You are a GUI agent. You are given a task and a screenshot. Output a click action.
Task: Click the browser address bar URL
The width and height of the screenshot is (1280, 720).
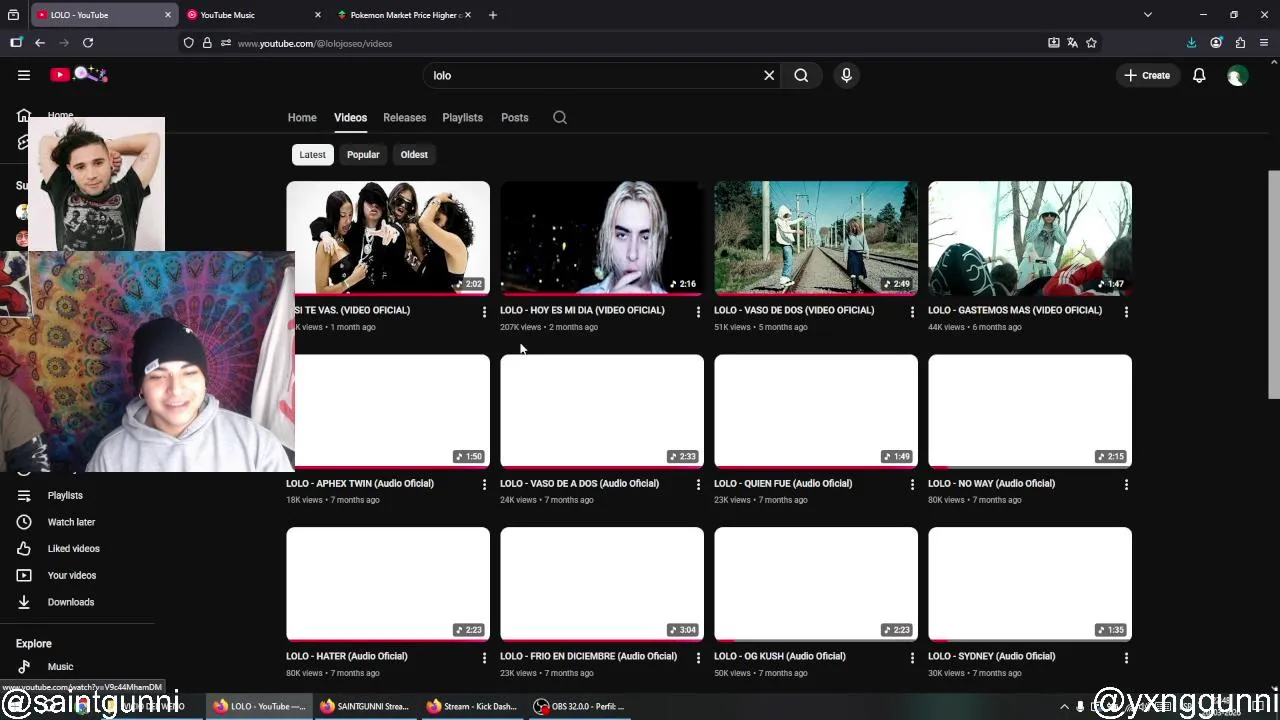point(315,43)
